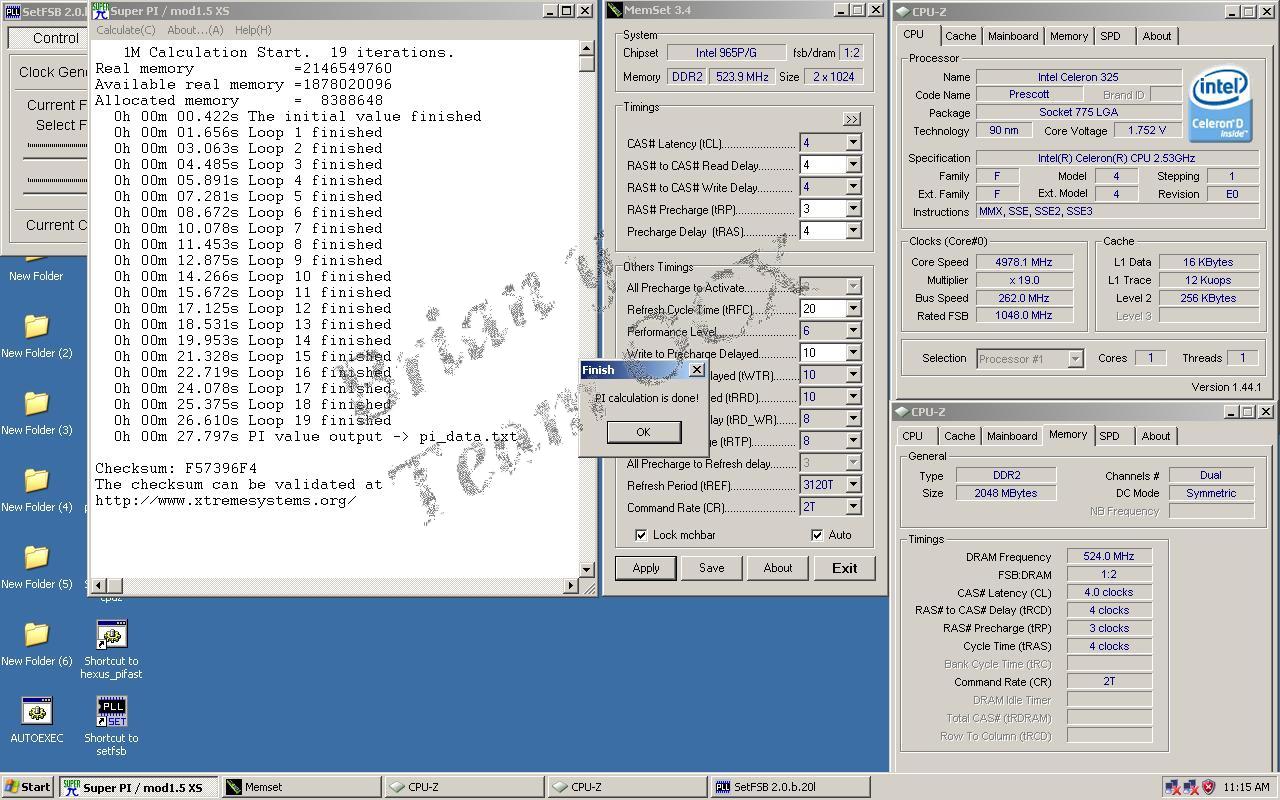The image size is (1280, 800).
Task: Click the Core Speed value field
Action: (x=1023, y=262)
